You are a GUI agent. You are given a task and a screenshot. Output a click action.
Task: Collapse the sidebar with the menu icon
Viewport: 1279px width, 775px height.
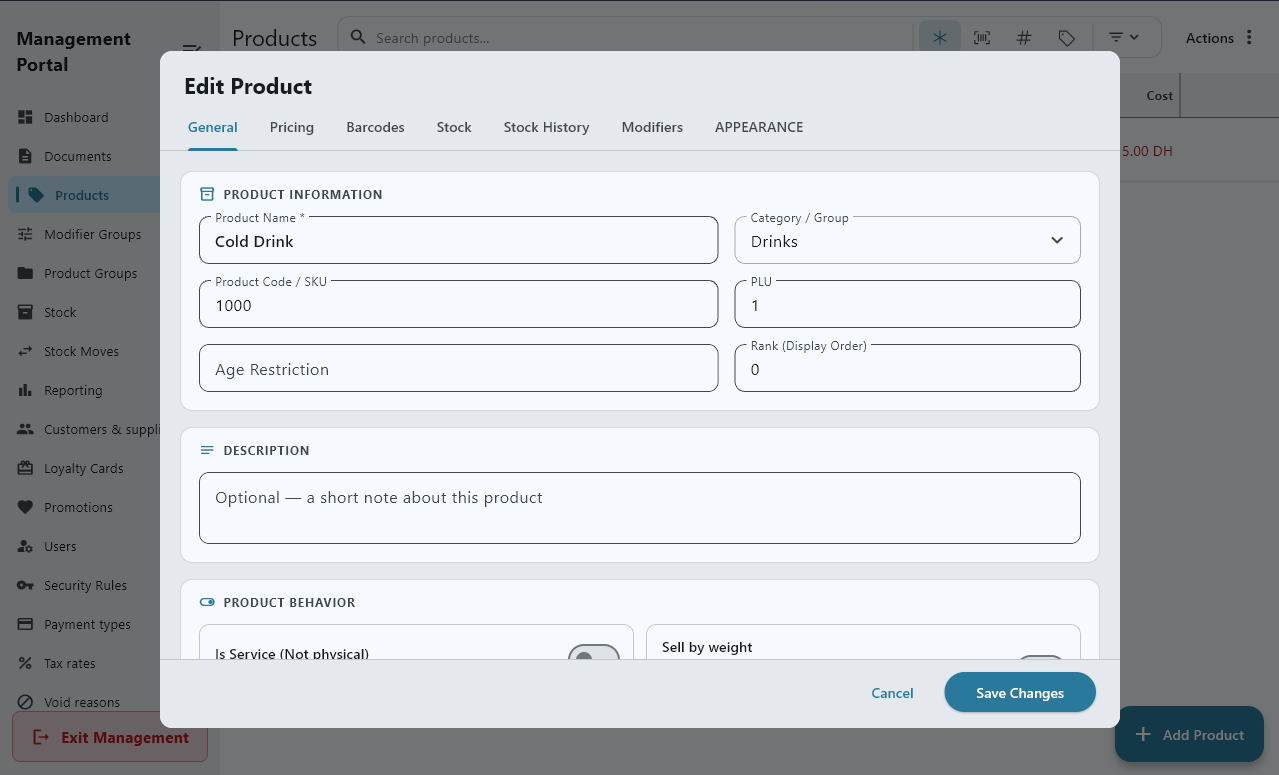(x=192, y=48)
